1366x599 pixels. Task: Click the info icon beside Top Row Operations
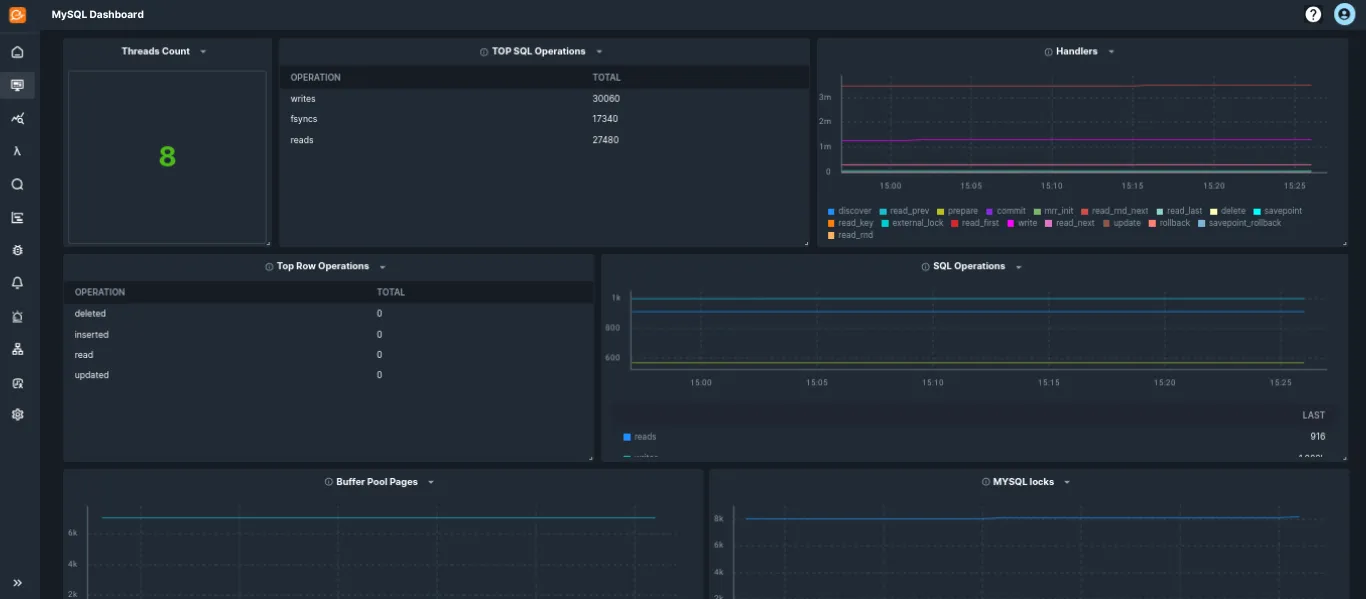point(269,267)
